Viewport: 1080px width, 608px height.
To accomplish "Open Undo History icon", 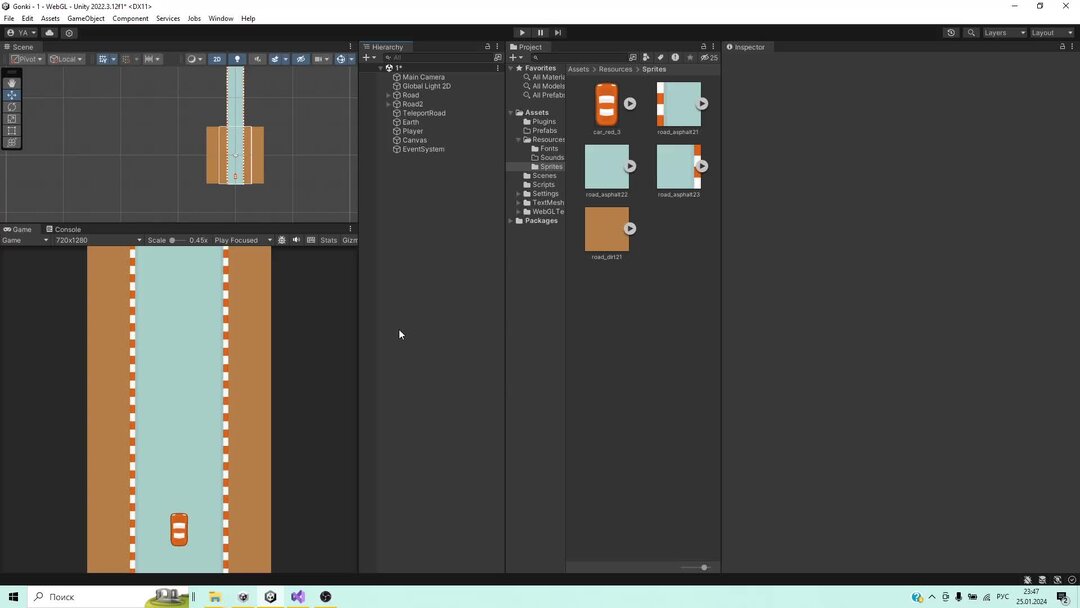I will coord(951,32).
